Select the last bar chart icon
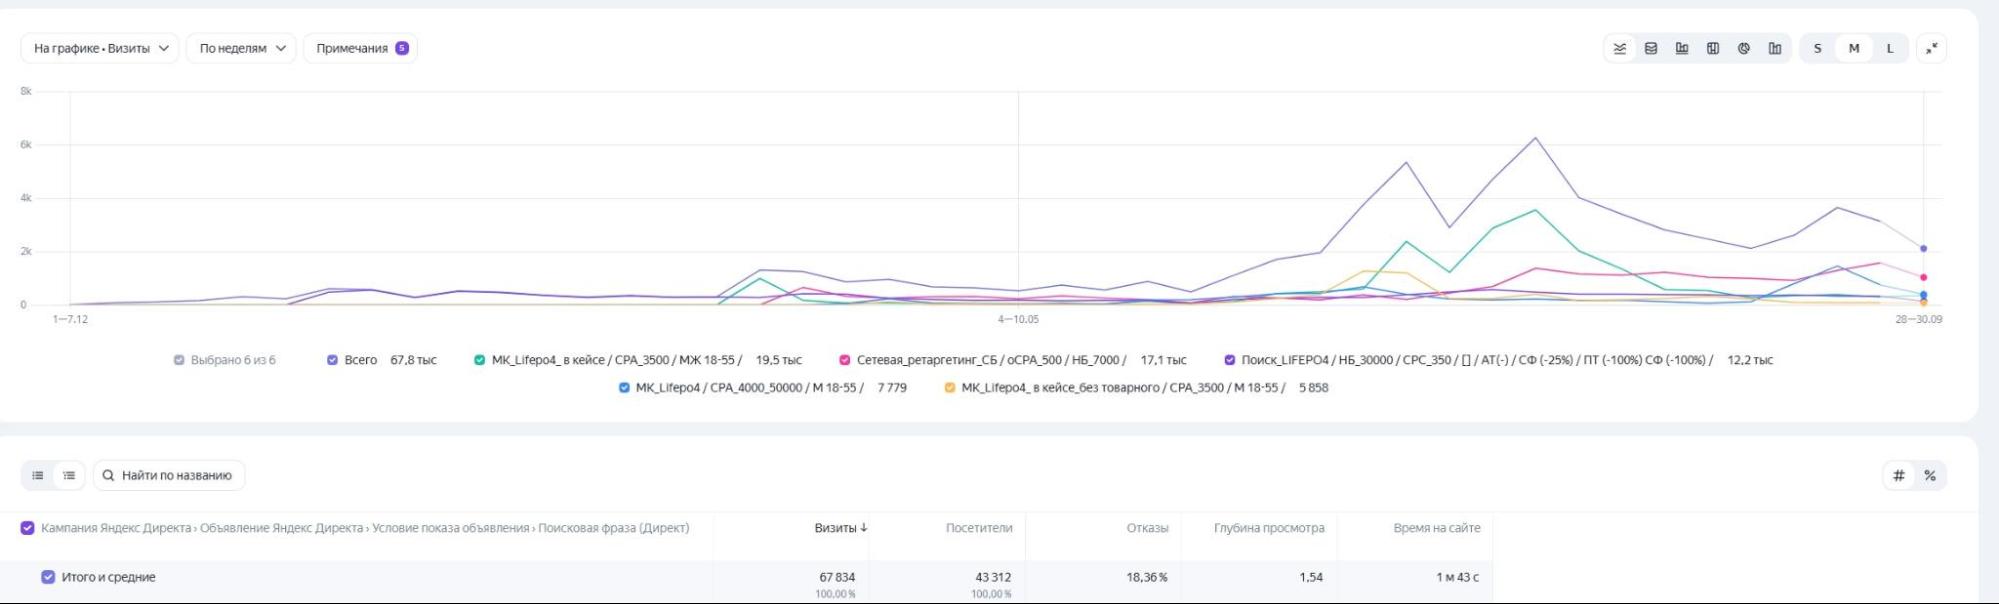 (1775, 48)
